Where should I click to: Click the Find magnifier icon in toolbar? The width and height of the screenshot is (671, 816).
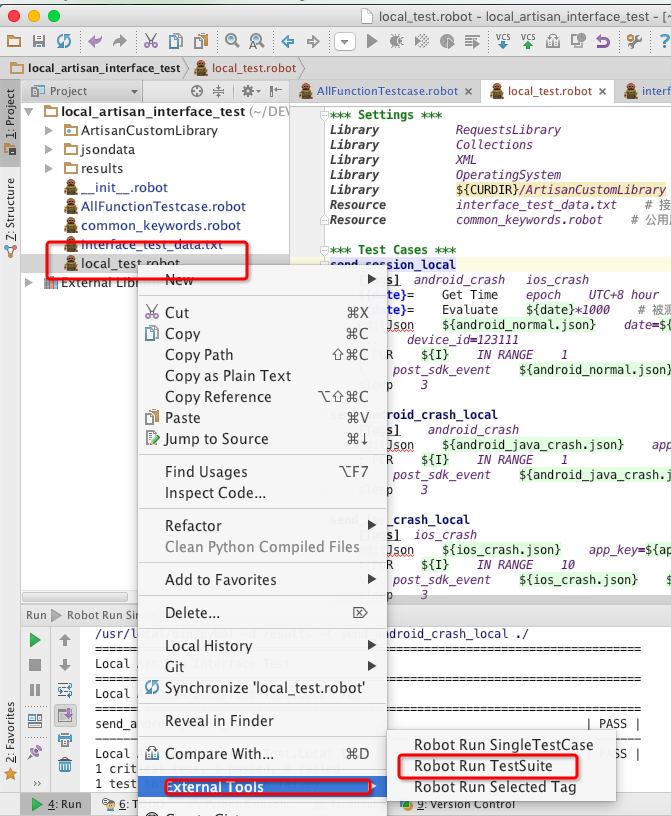[232, 41]
